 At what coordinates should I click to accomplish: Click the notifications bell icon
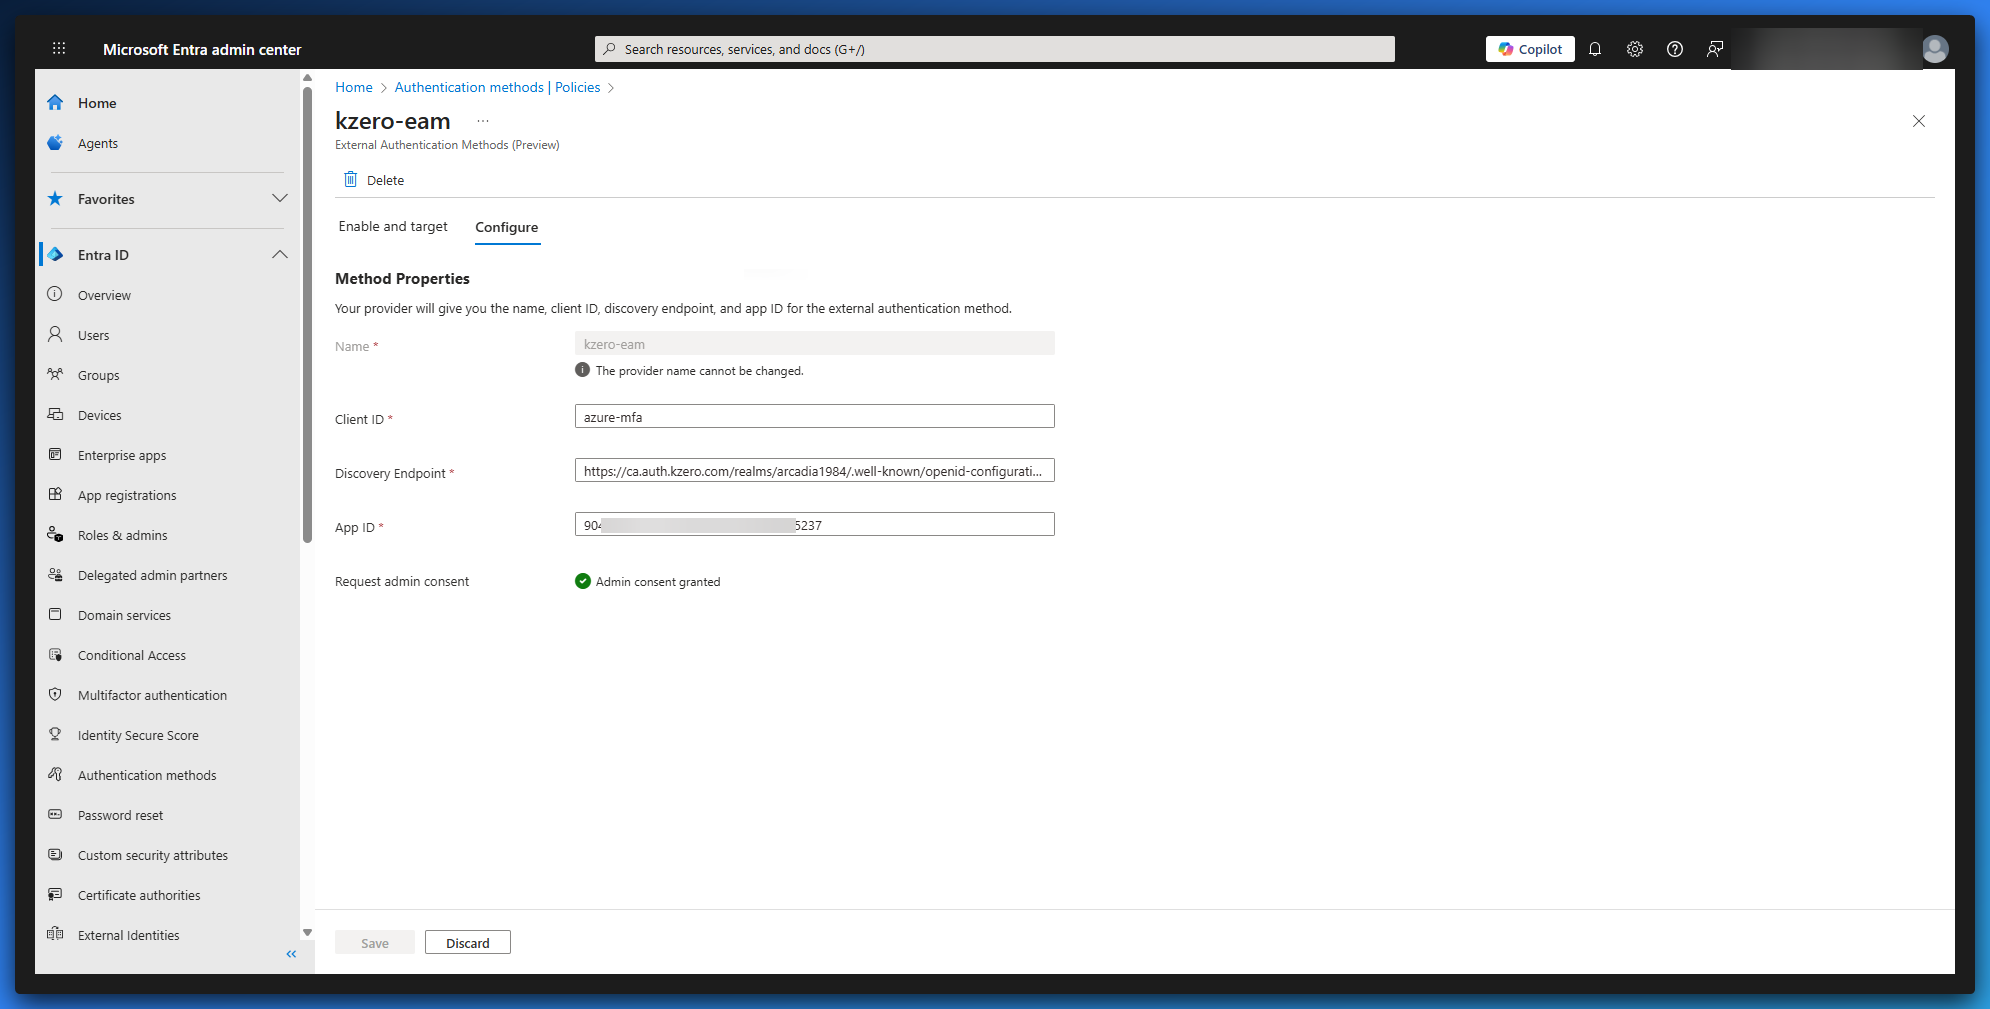click(x=1595, y=49)
